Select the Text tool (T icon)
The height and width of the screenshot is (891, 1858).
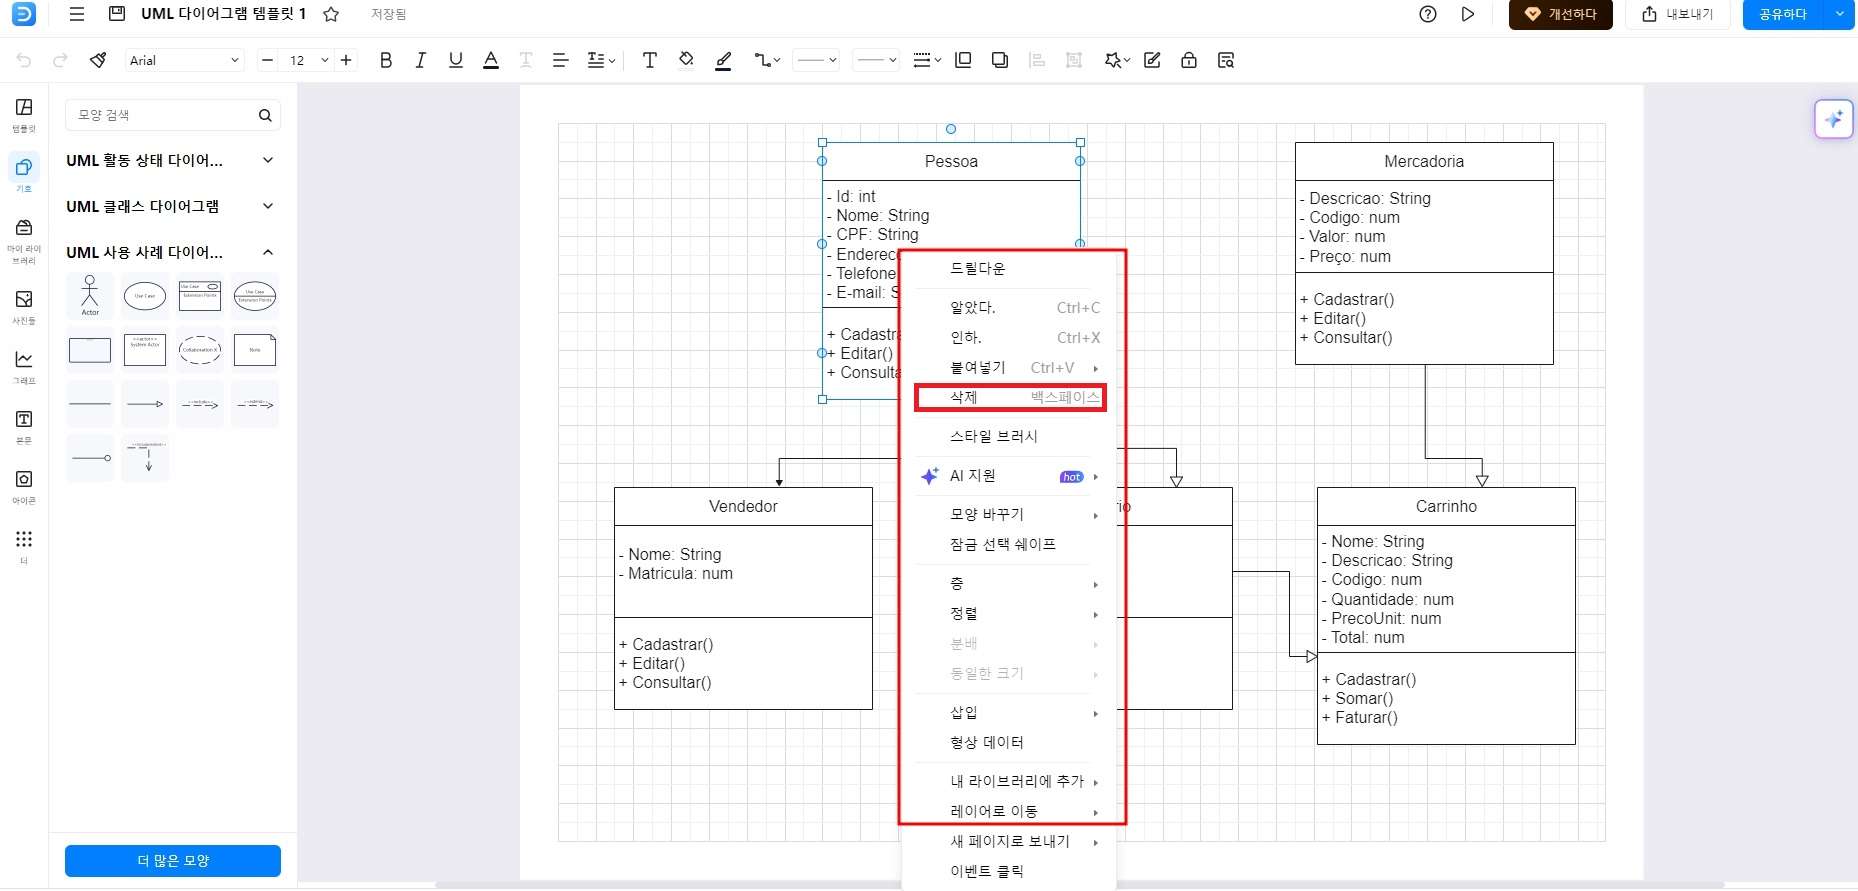tap(649, 60)
